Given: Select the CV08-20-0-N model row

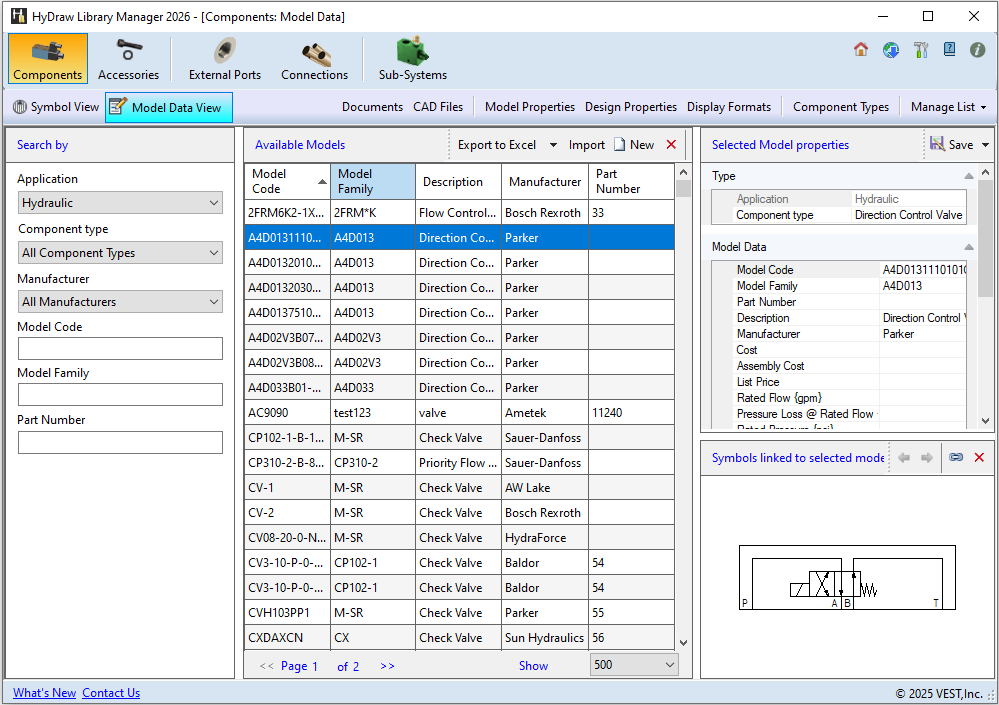Looking at the screenshot, I should [x=459, y=538].
